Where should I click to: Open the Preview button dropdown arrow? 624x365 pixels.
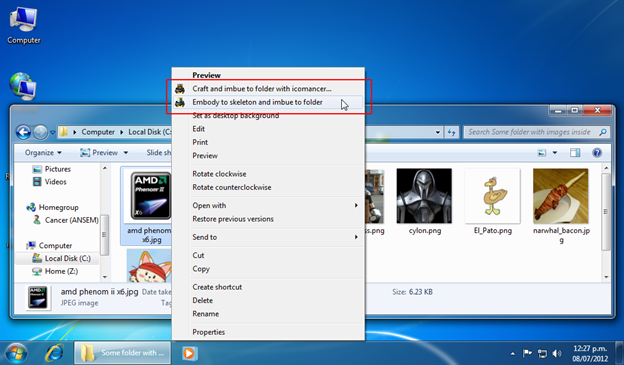point(126,152)
